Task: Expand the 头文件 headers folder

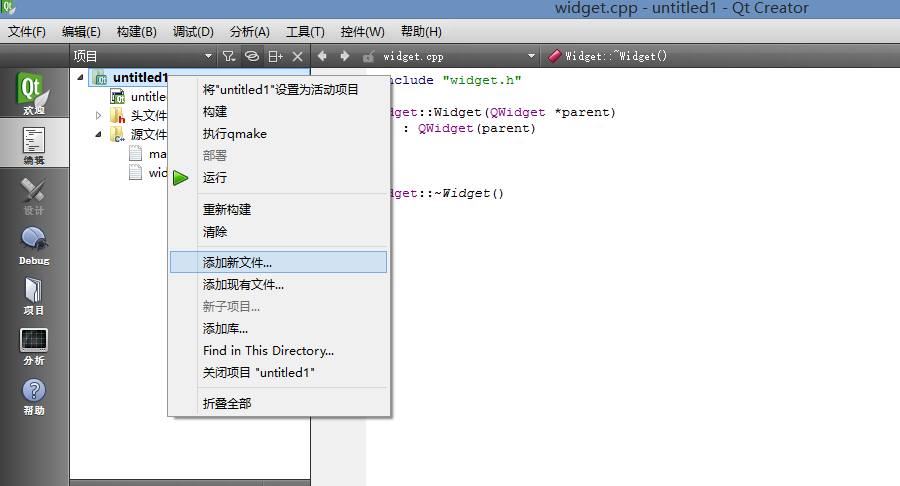Action: (x=98, y=115)
